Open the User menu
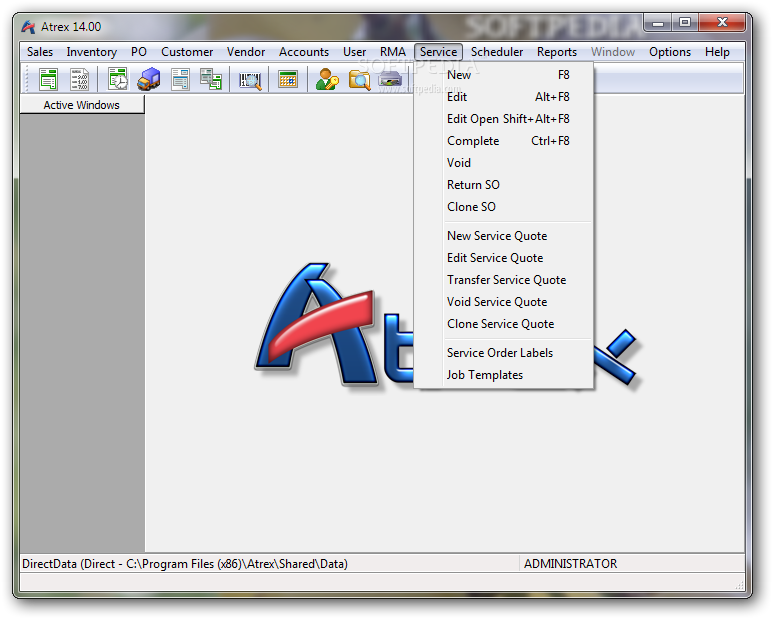773x619 pixels. (354, 52)
